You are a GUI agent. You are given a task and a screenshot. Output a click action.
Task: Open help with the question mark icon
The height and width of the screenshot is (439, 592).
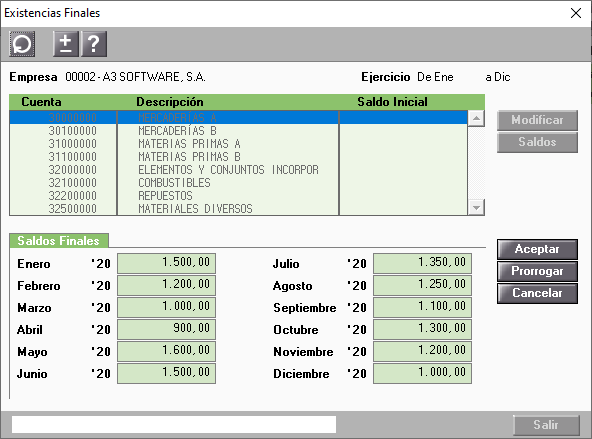click(x=94, y=44)
